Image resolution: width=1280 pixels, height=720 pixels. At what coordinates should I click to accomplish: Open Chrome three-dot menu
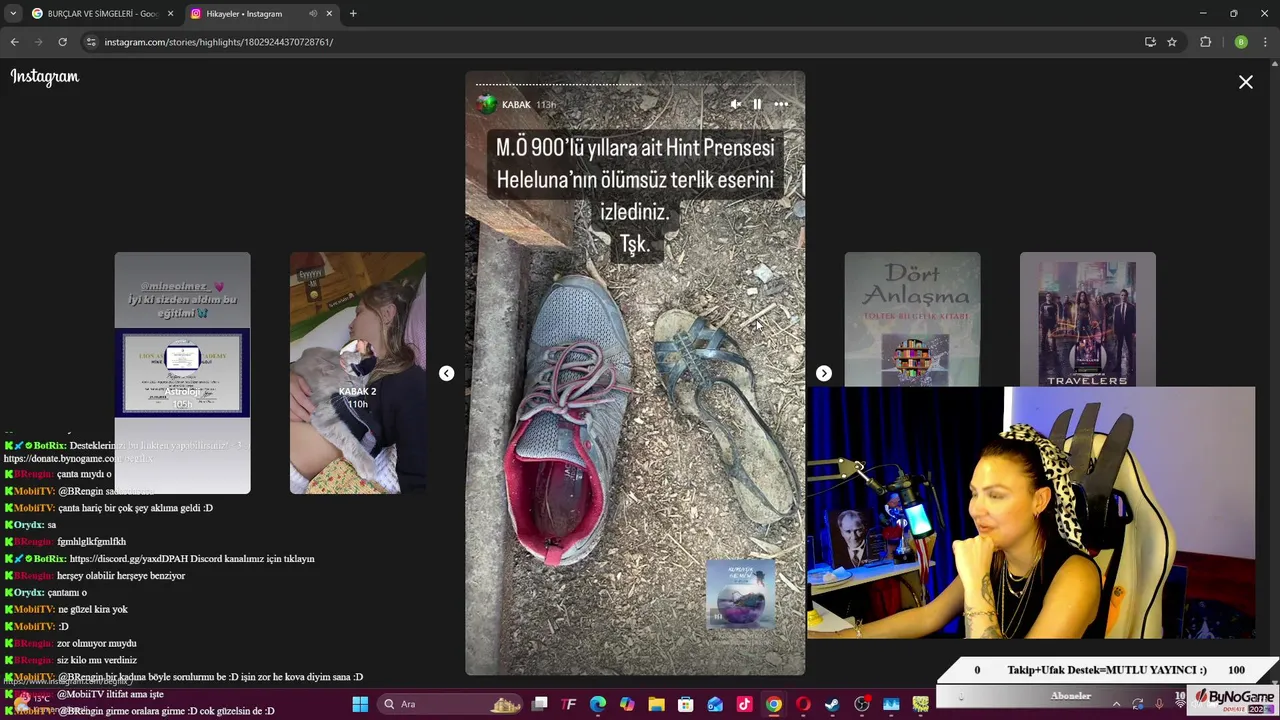(1266, 42)
